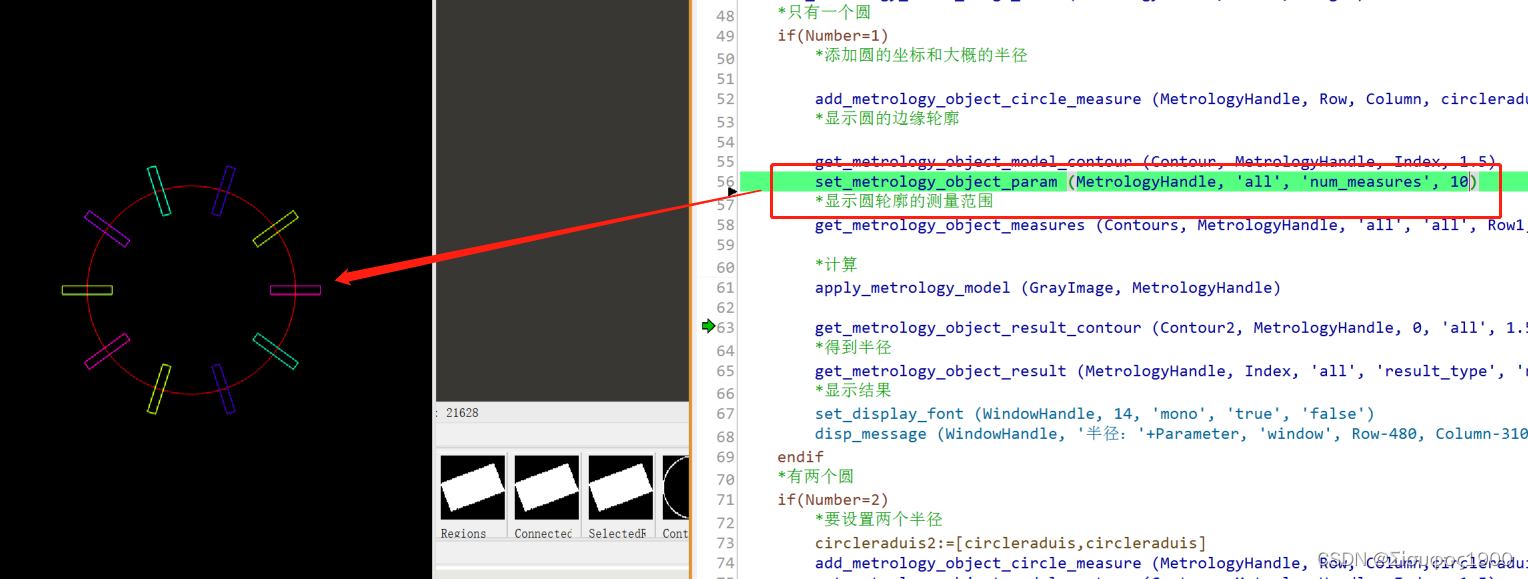The image size is (1528, 579).
Task: Select the Regions variable thumbnail
Action: point(471,487)
